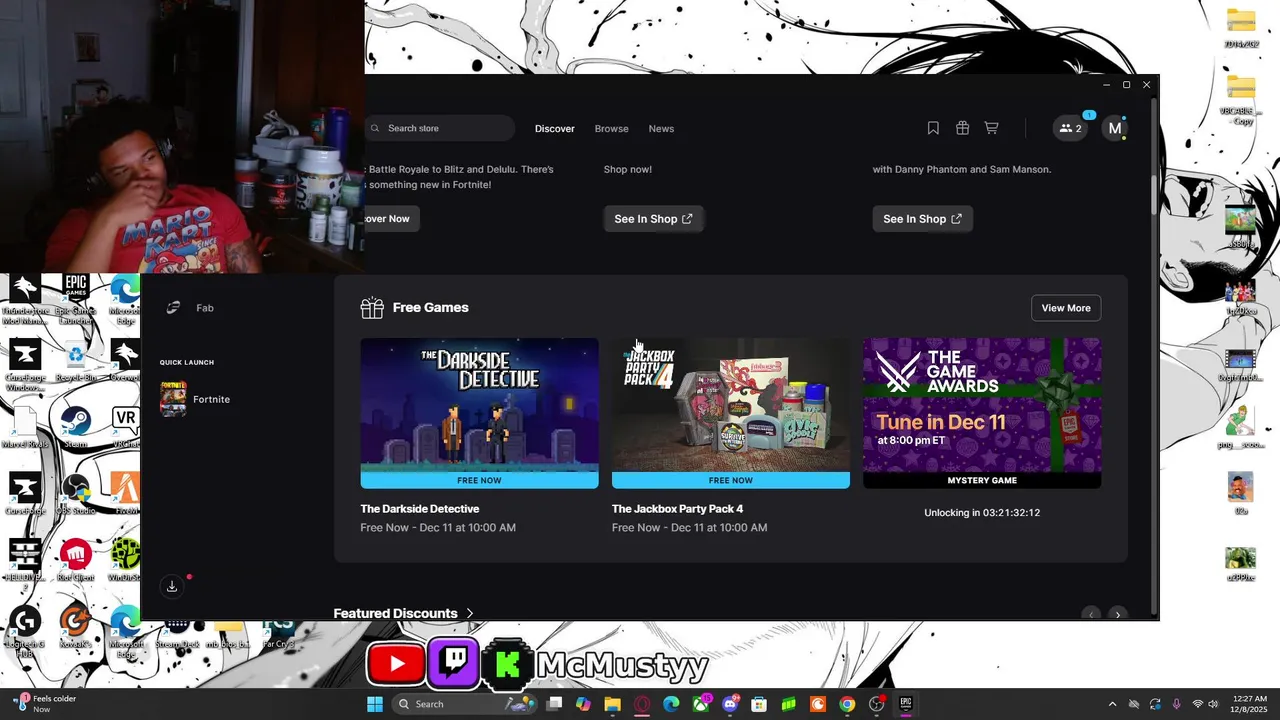This screenshot has height=720, width=1280.
Task: Open the M profile avatar
Action: [1115, 128]
